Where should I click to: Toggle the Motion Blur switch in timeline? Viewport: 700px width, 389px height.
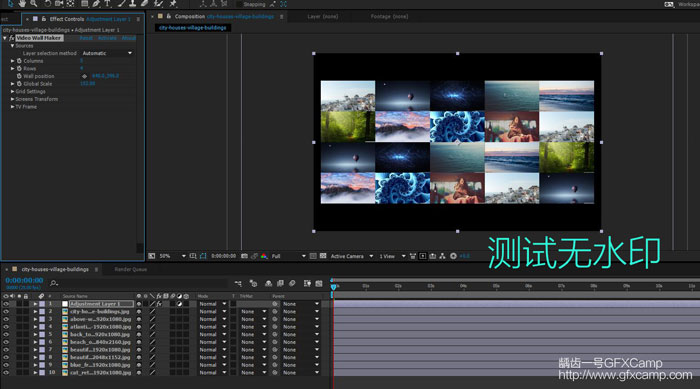click(292, 283)
